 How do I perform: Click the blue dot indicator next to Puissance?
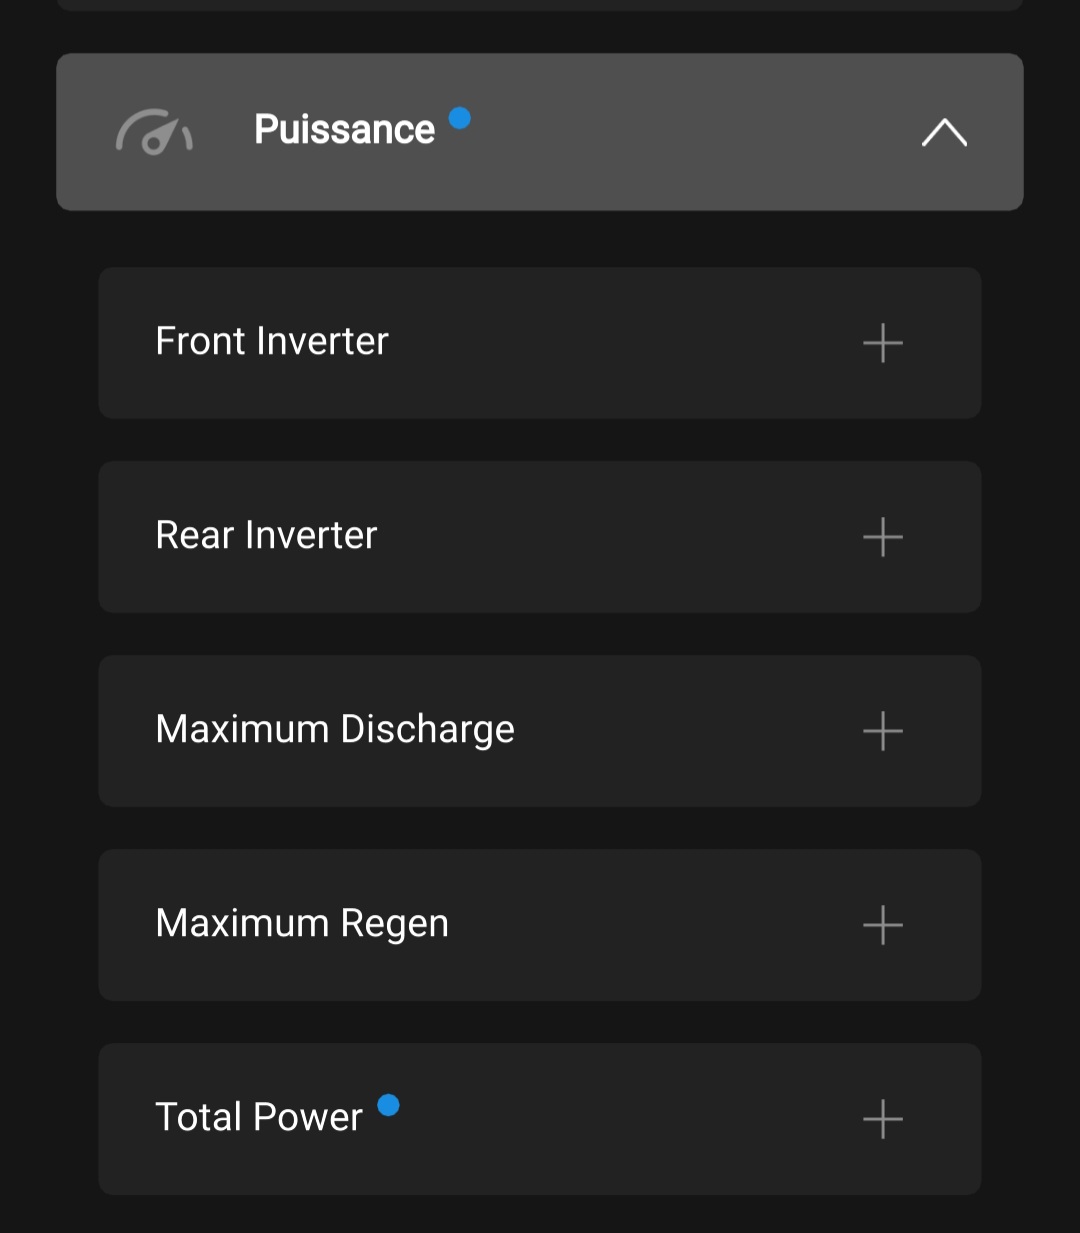460,118
